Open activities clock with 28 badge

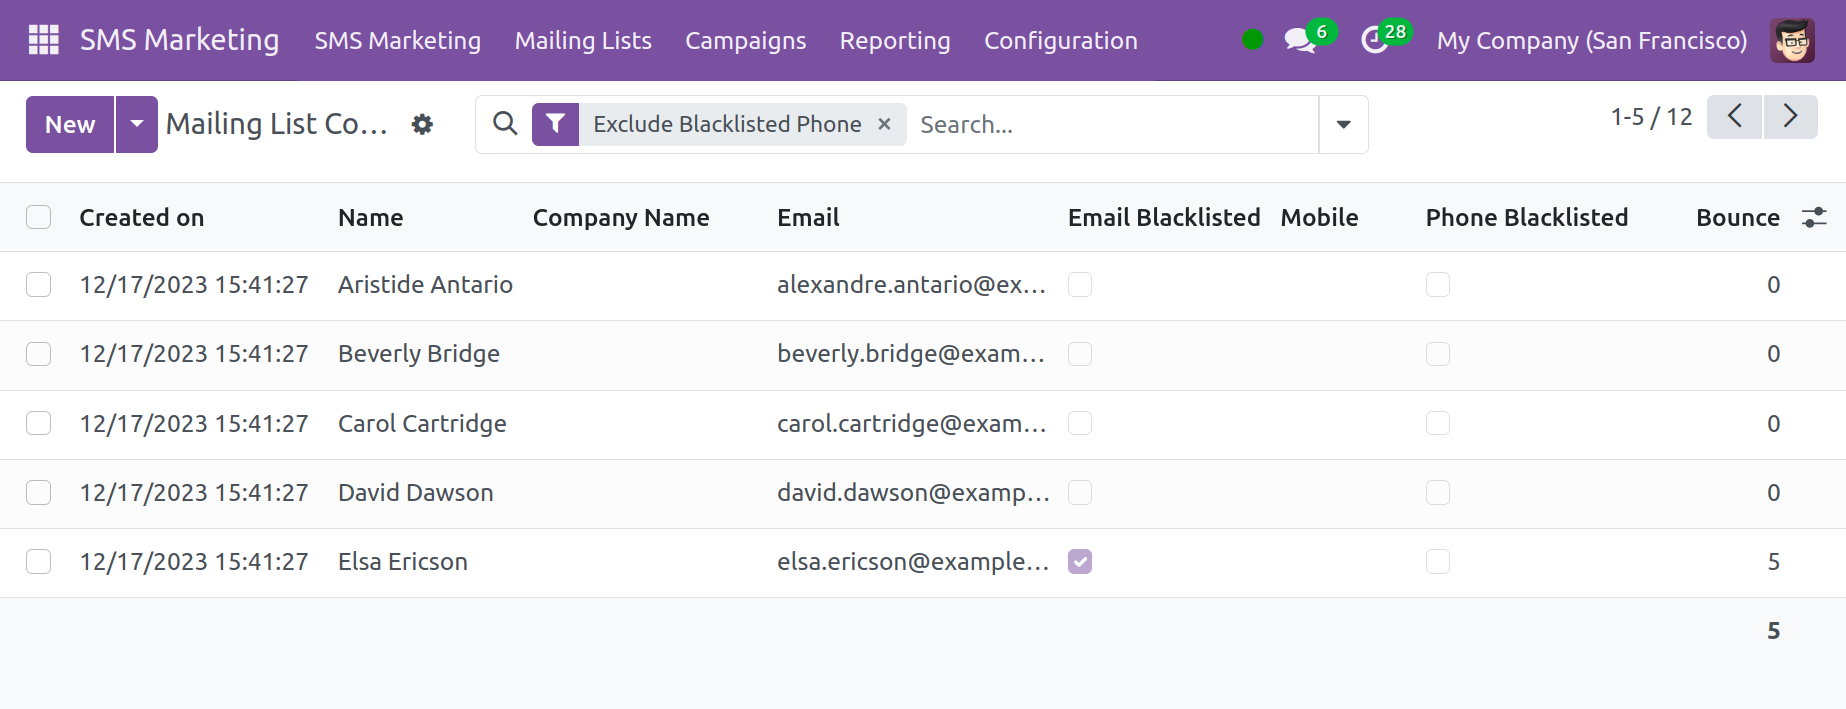(x=1376, y=40)
